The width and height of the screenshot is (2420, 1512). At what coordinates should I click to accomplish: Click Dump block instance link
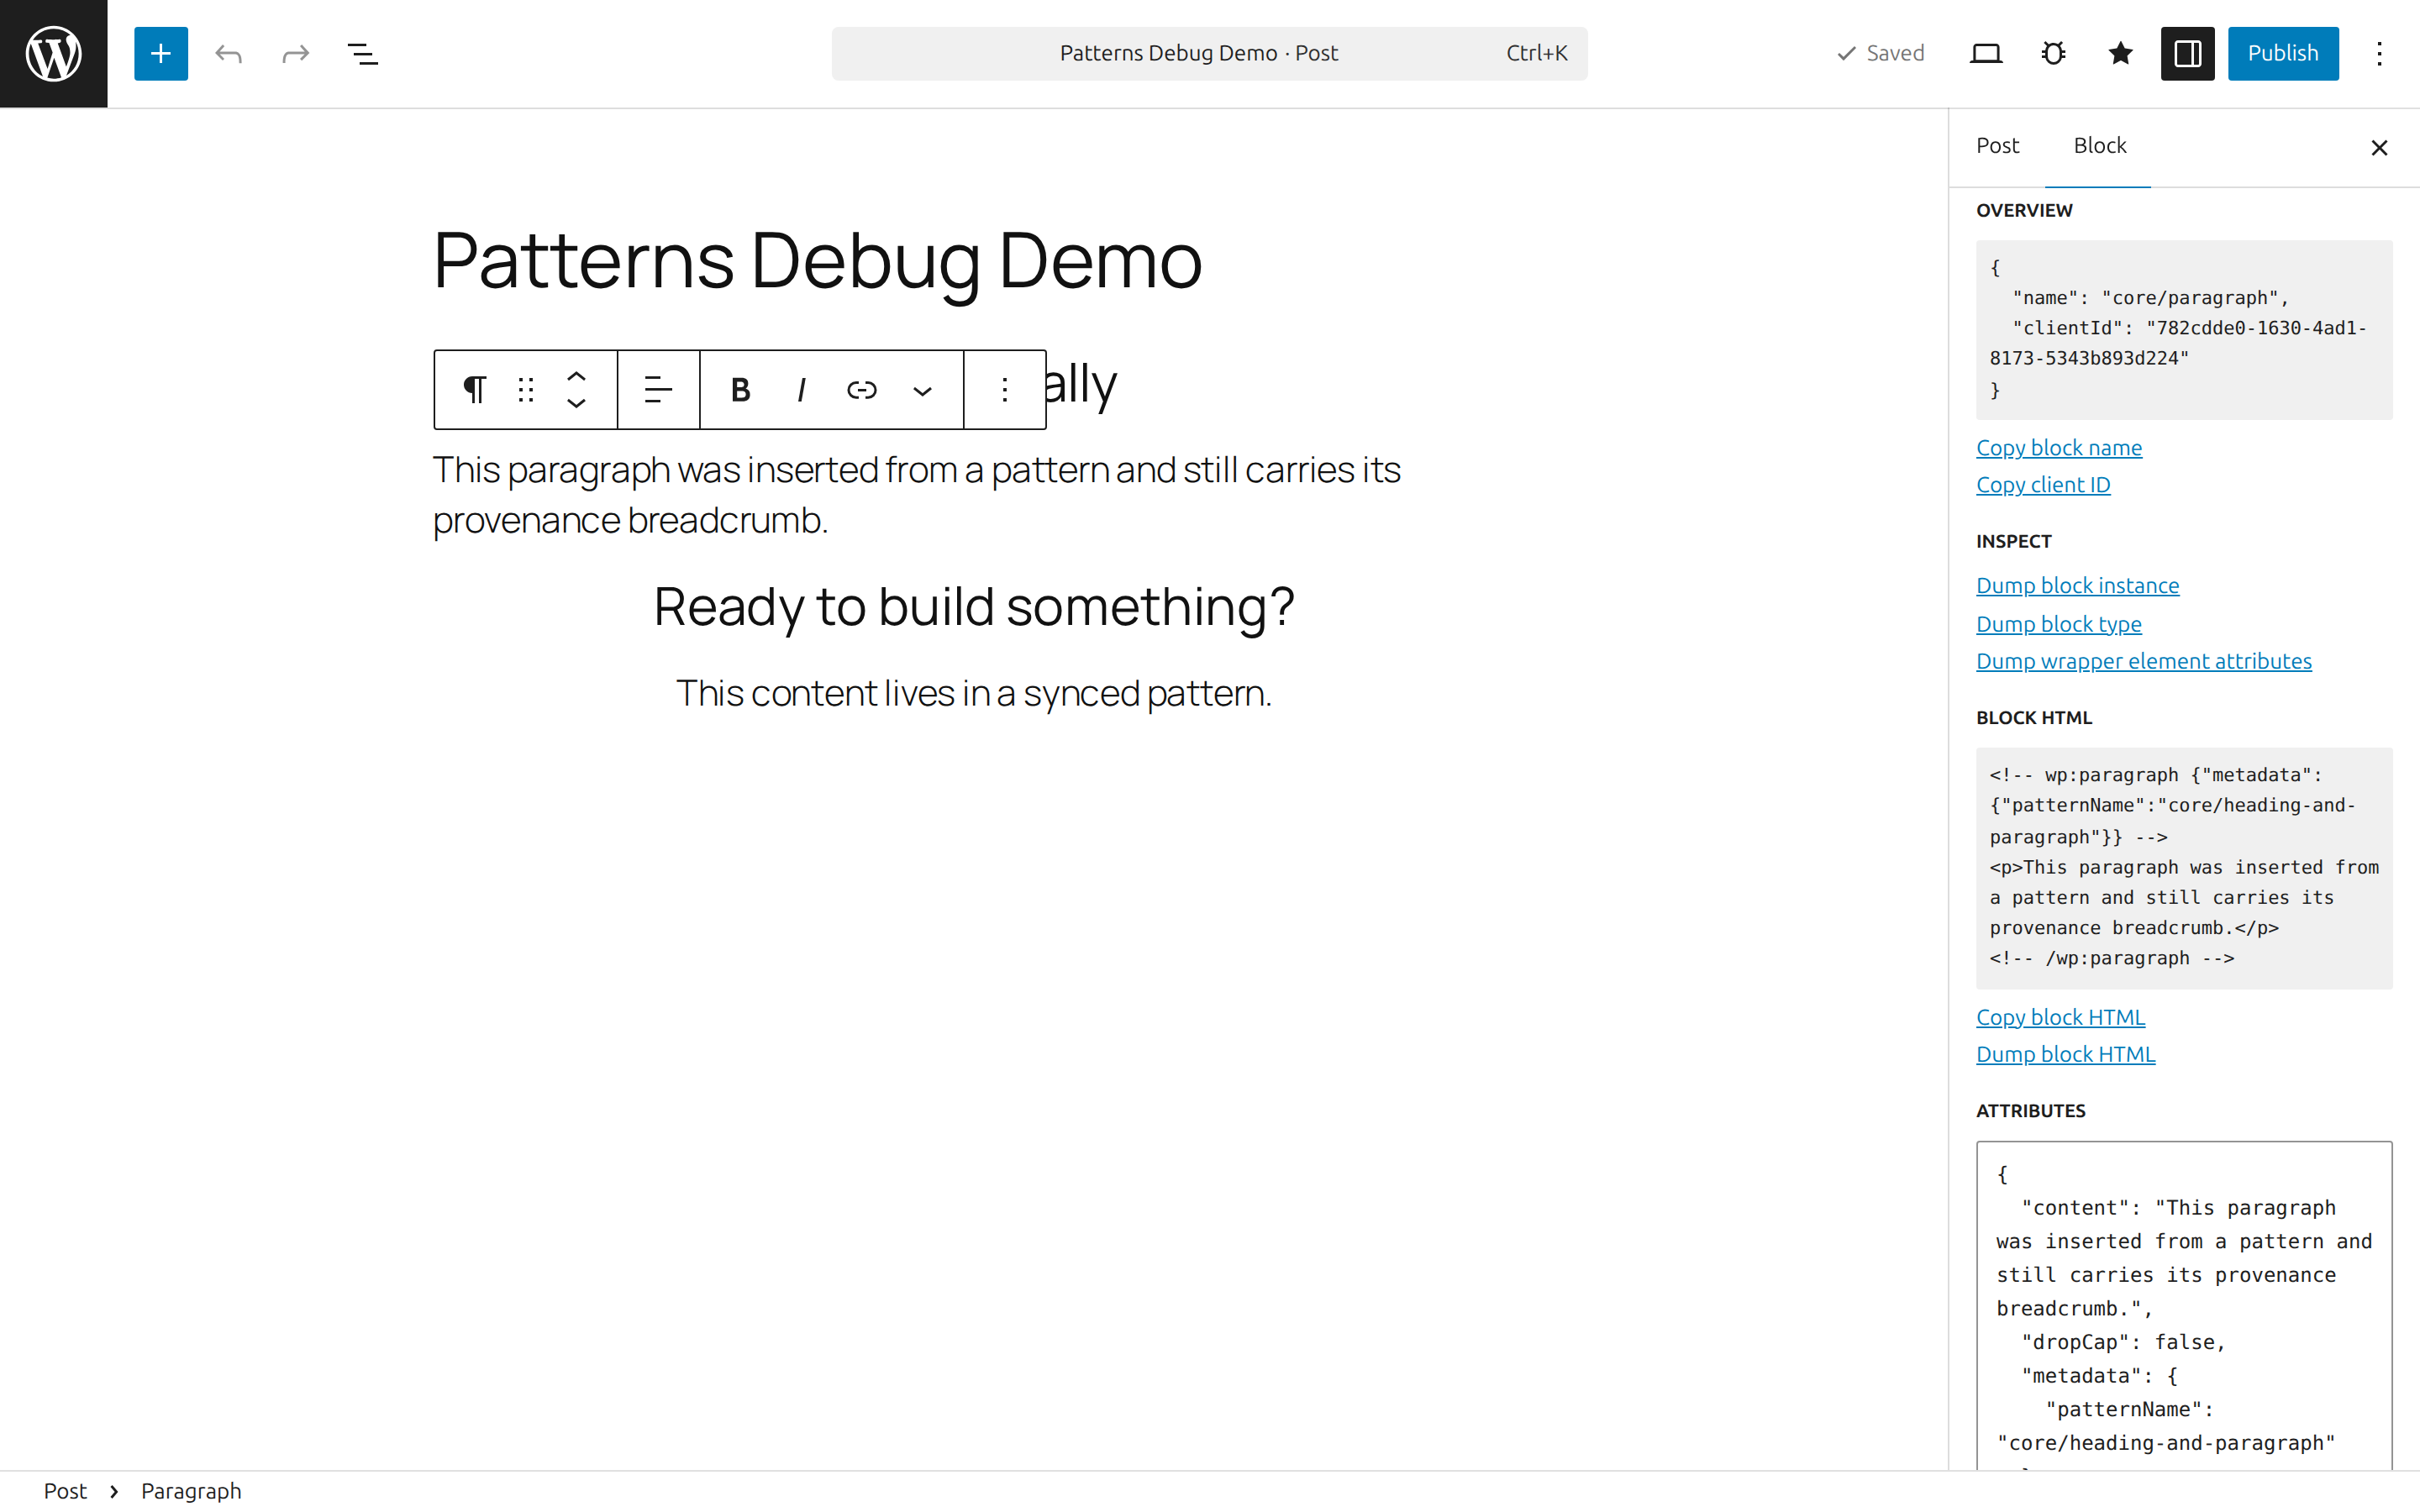click(2077, 586)
